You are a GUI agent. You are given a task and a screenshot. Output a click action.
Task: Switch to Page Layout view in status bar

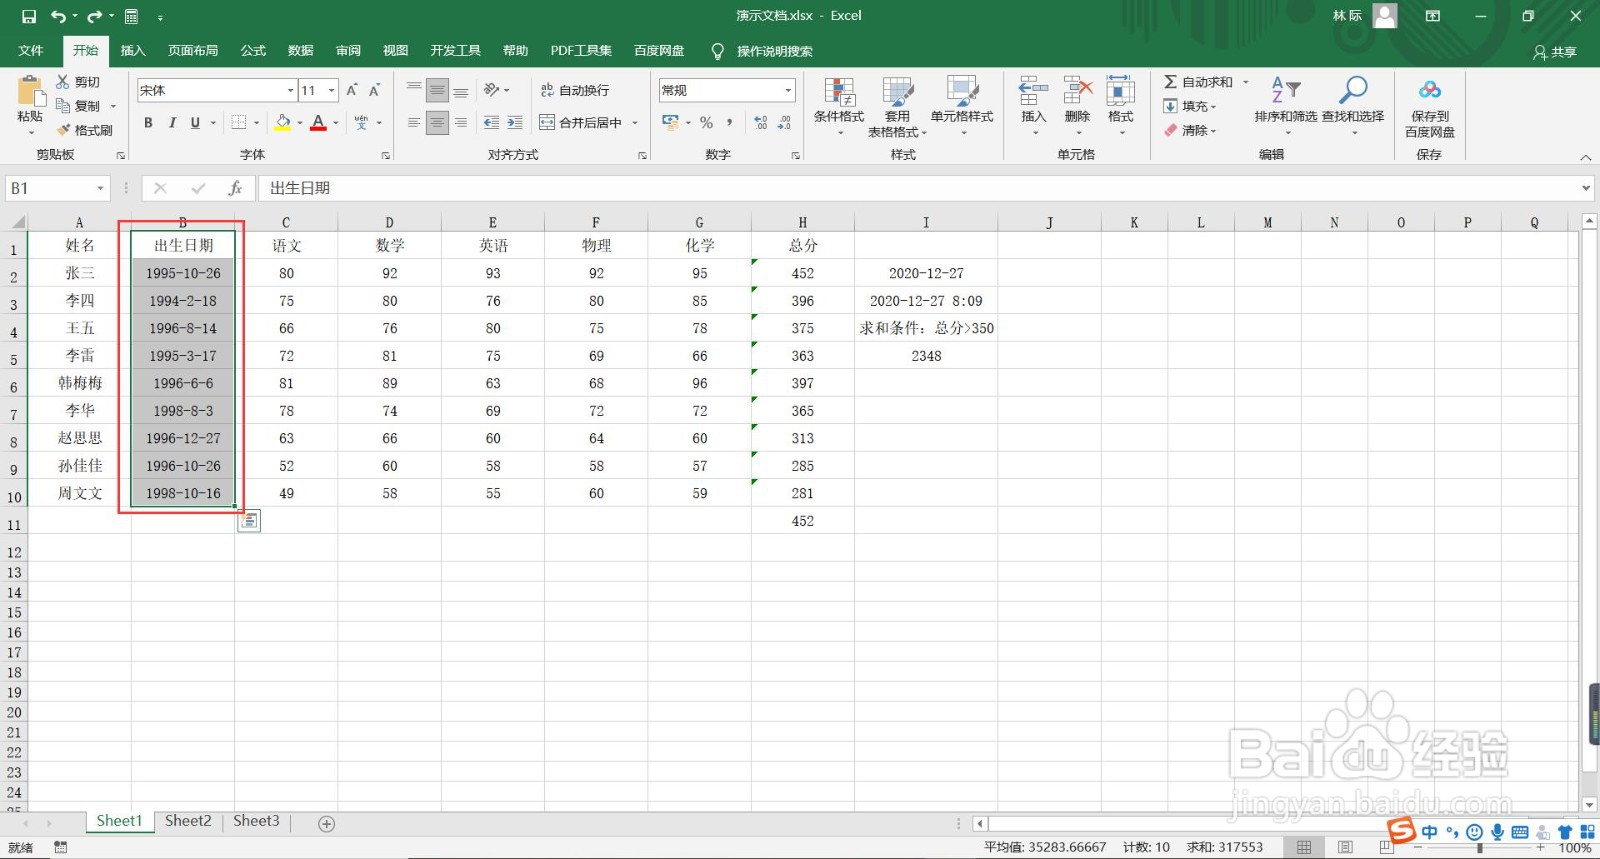(x=1345, y=847)
